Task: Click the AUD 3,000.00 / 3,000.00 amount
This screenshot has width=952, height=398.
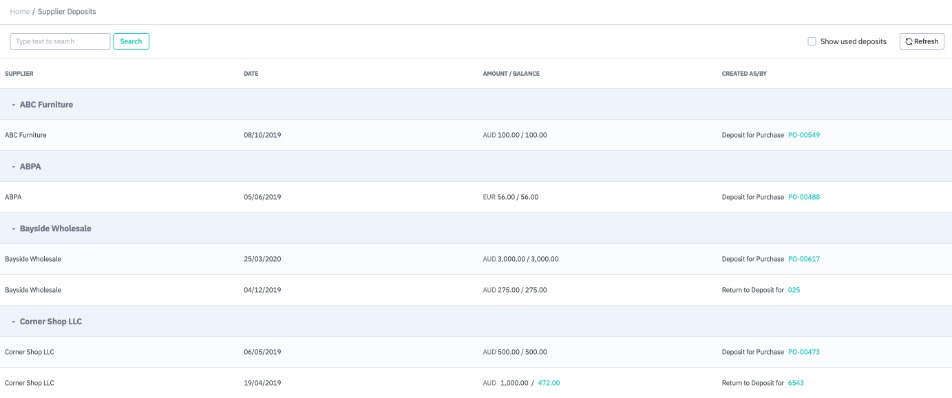Action: [521, 259]
